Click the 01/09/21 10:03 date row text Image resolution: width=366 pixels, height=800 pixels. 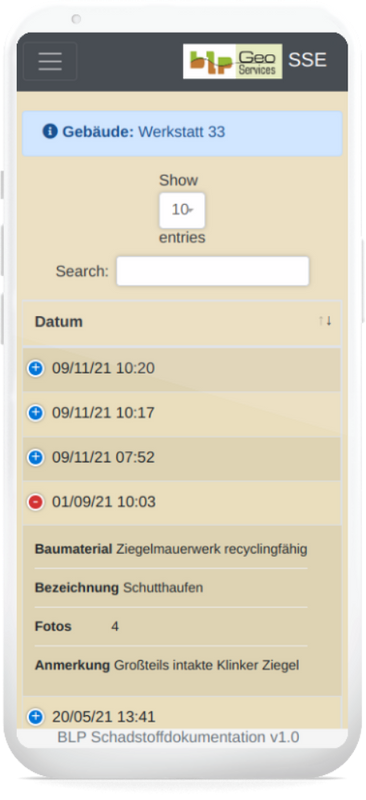[104, 502]
